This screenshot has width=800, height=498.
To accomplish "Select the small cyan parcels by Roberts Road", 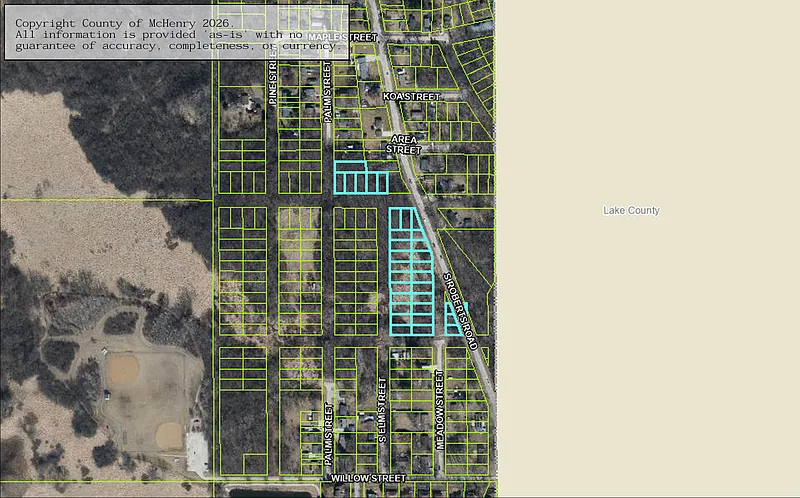I will point(455,318).
